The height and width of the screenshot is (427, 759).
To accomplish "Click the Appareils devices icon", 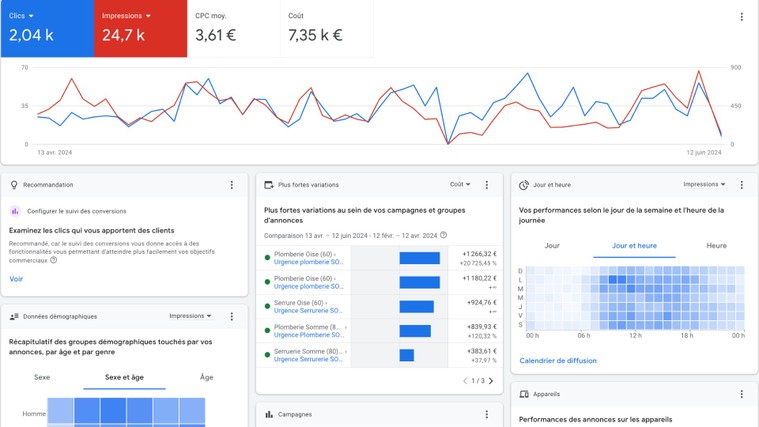I will tap(524, 394).
